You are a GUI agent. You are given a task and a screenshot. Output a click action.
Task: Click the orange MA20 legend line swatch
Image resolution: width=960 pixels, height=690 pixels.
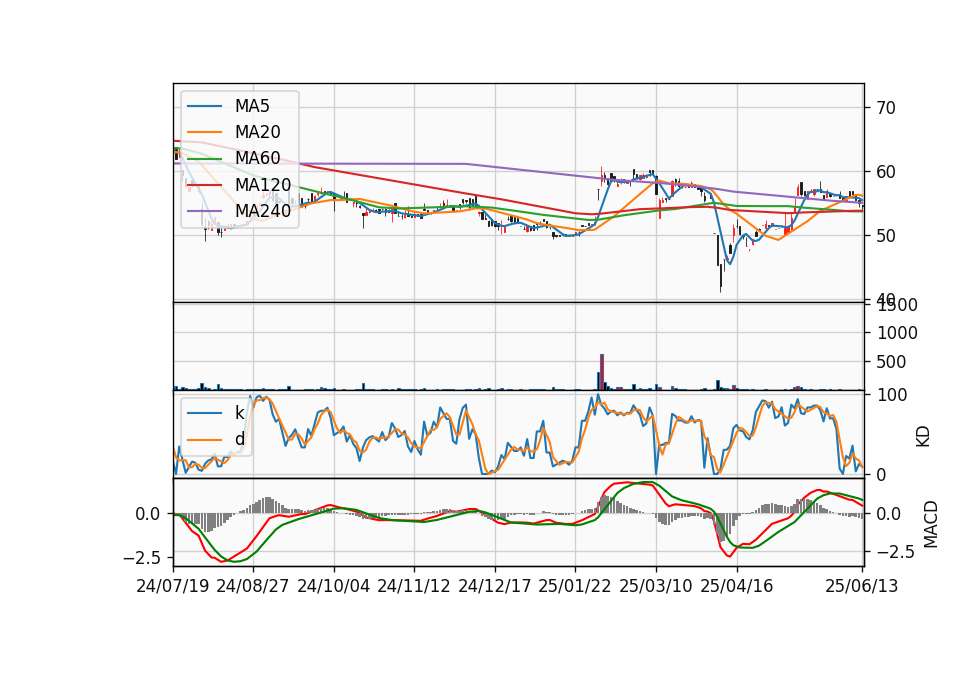[204, 132]
